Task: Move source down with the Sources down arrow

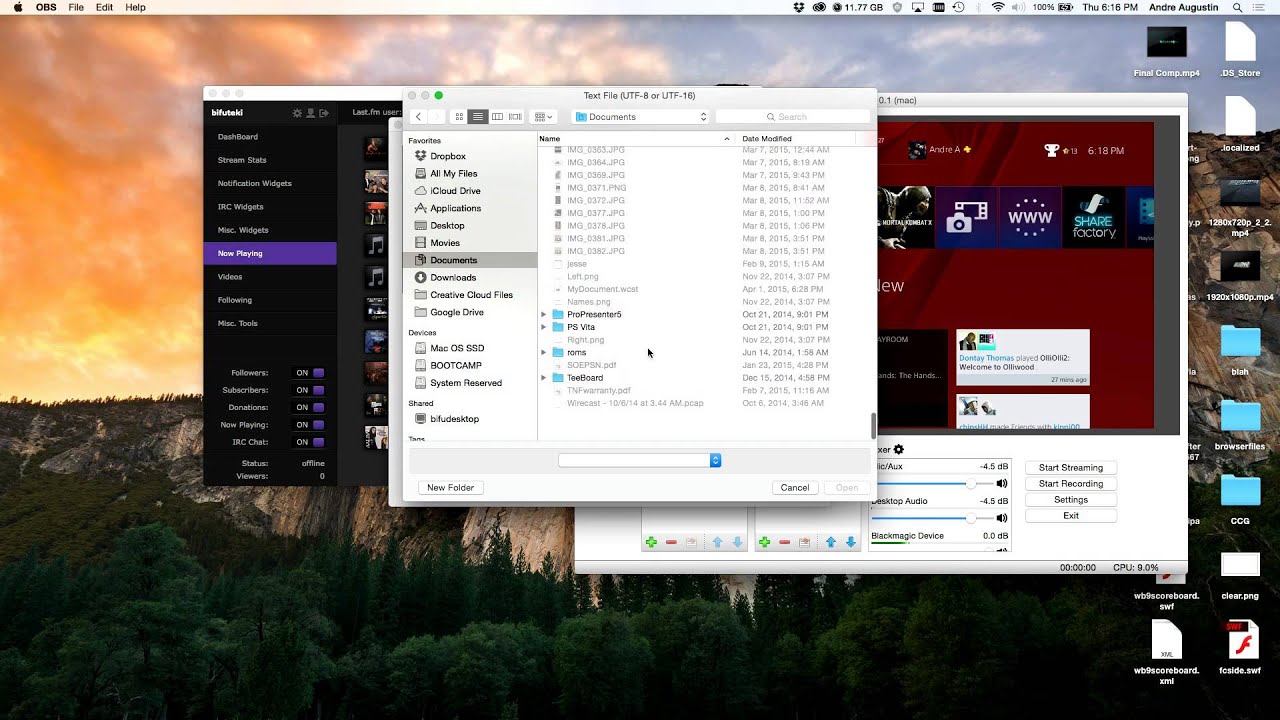Action: point(851,542)
